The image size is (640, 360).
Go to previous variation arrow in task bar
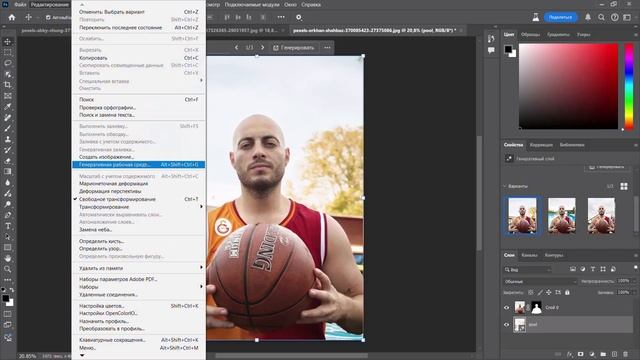[236, 48]
